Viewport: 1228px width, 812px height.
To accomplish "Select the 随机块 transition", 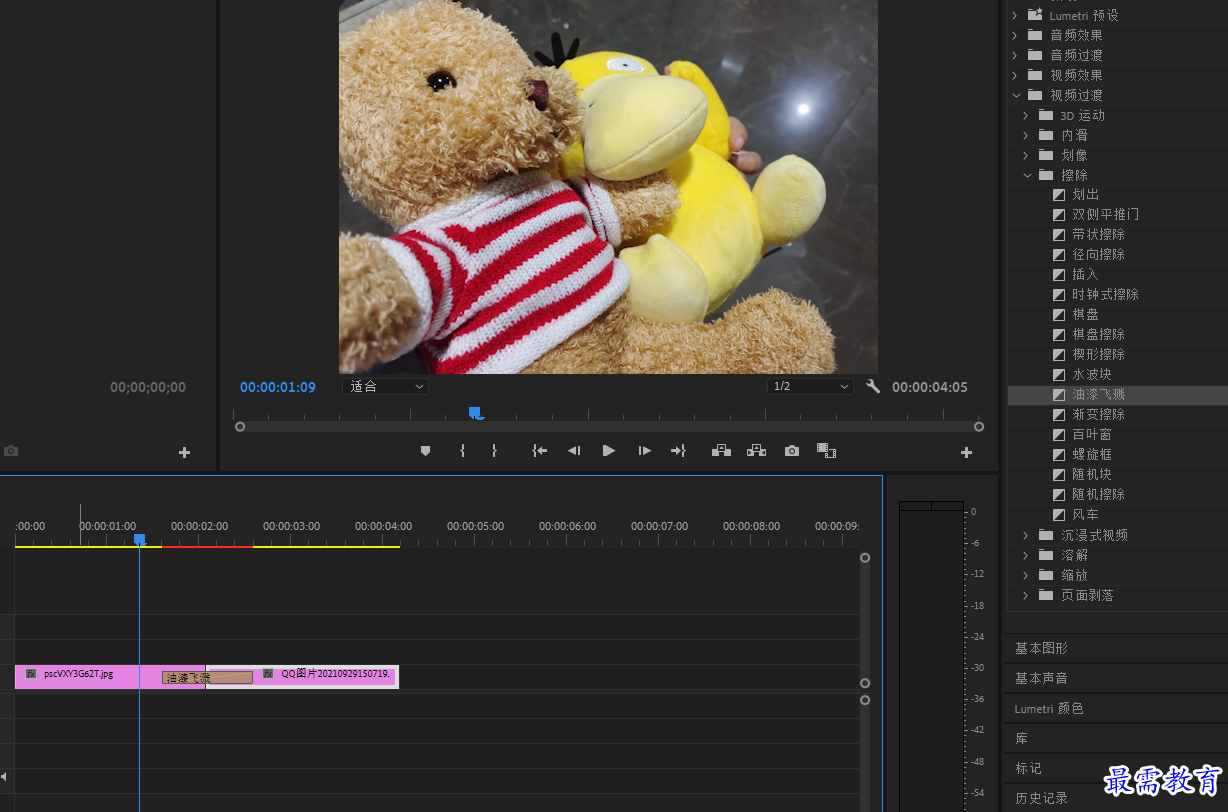I will click(x=1092, y=475).
